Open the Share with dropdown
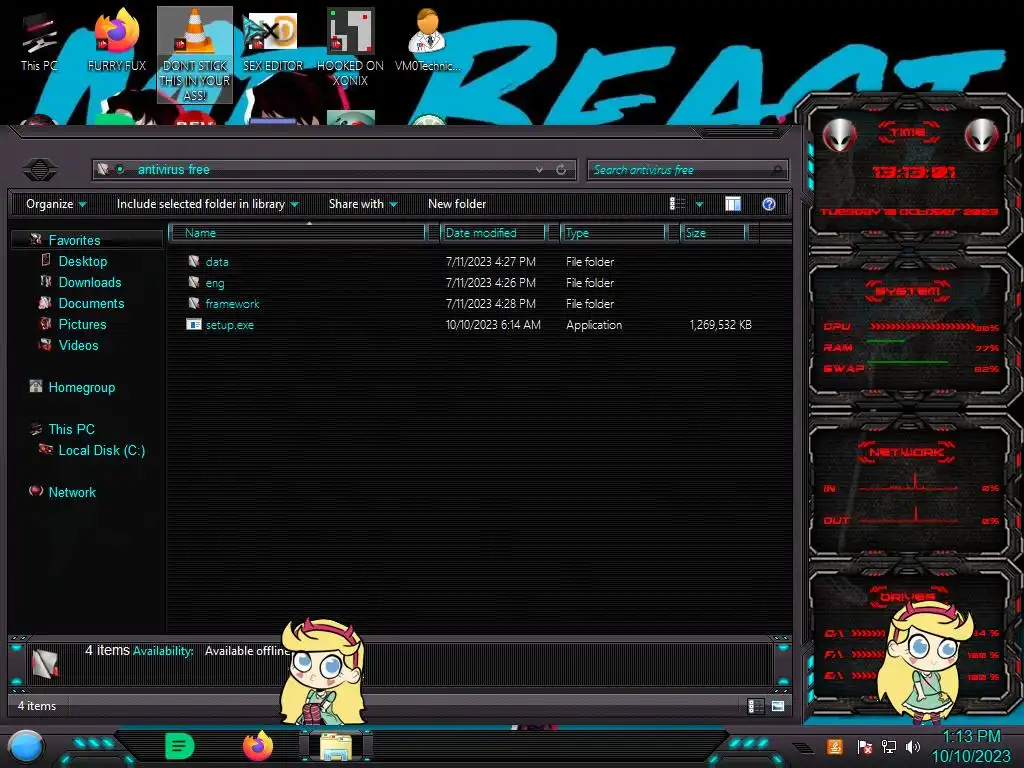Image resolution: width=1024 pixels, height=768 pixels. click(363, 204)
